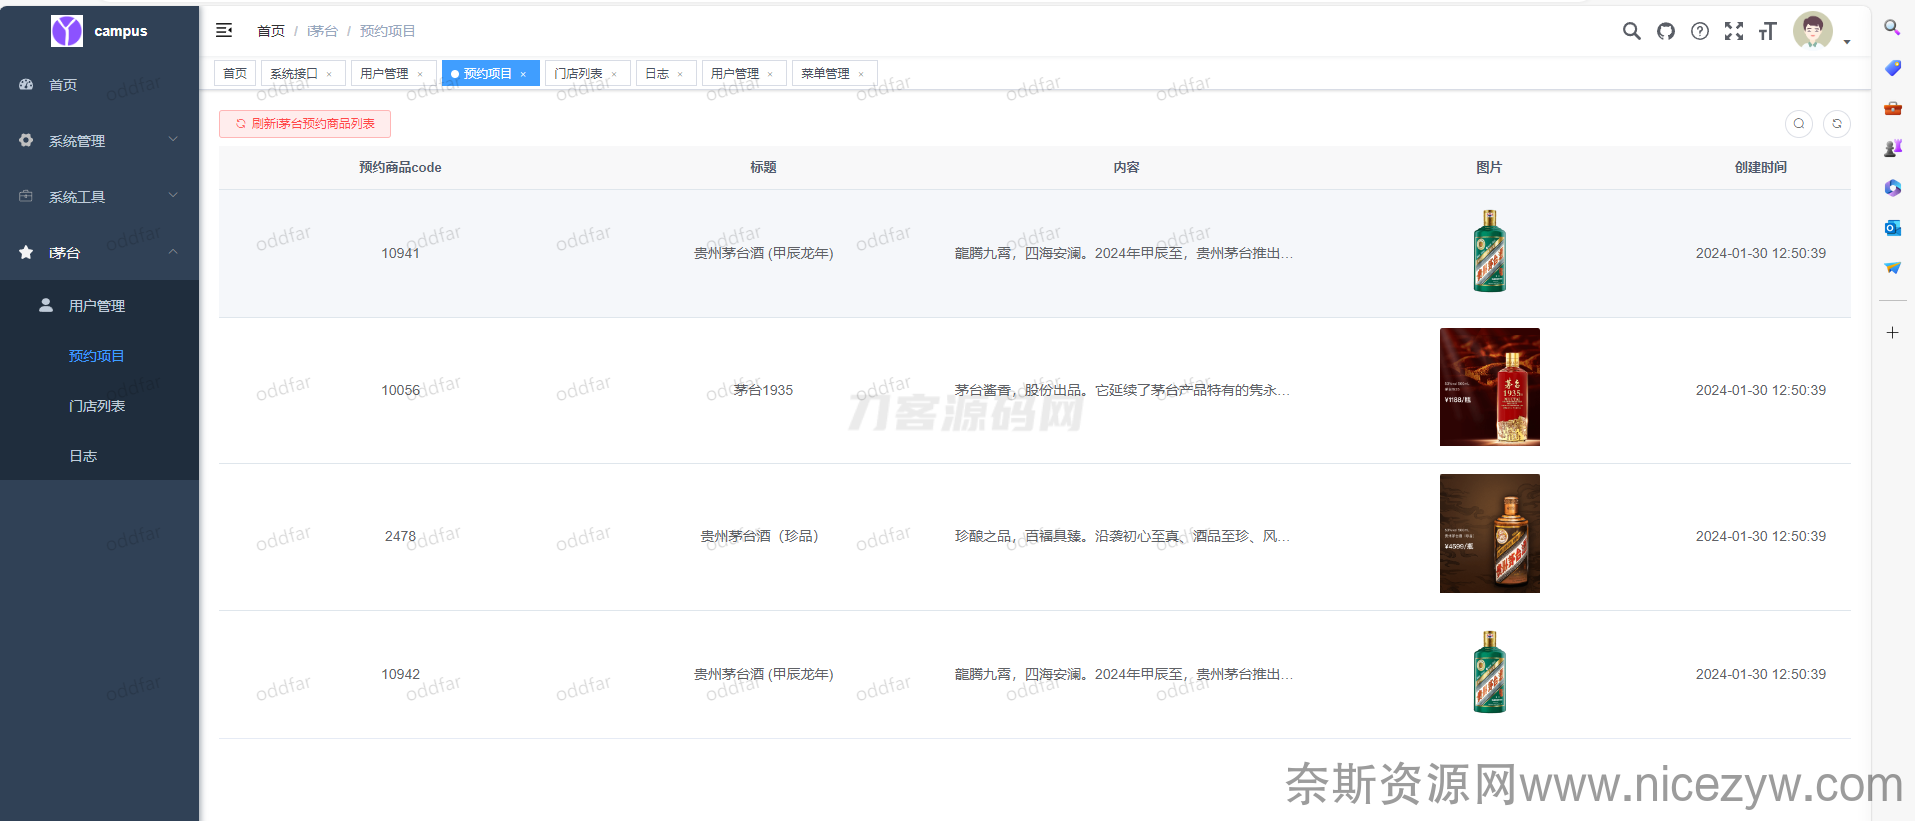Click the browser sidebar search icon
The image size is (1915, 821).
click(1892, 28)
